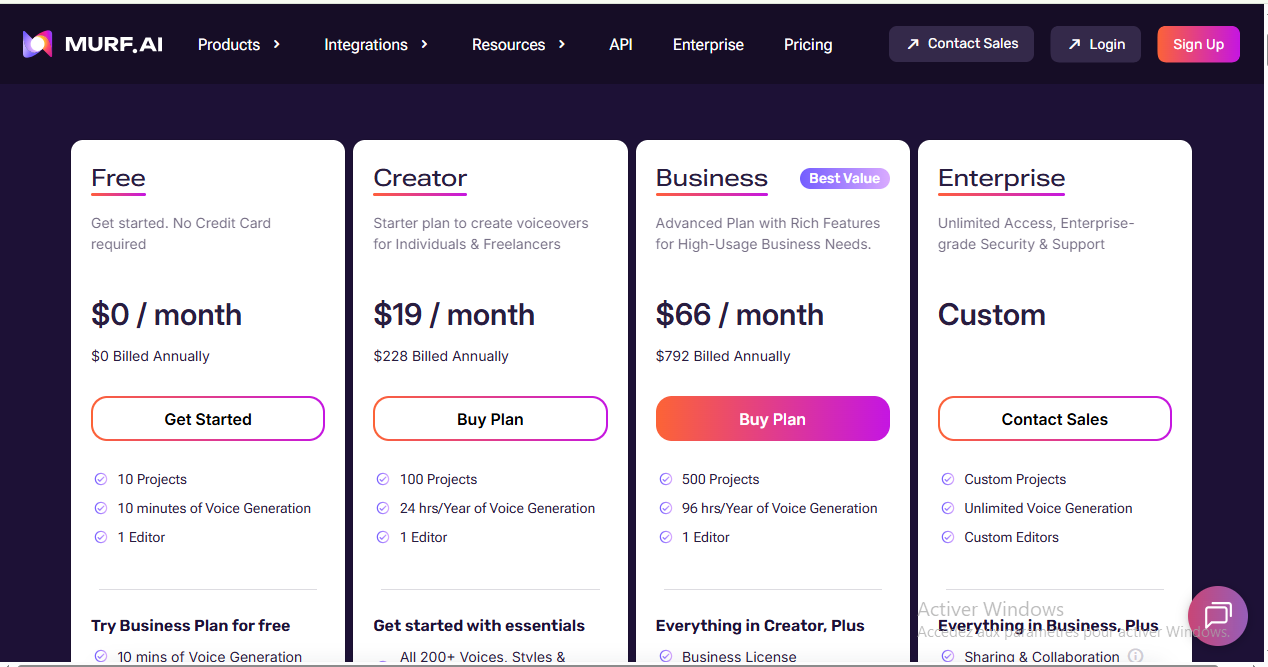Click checkmark beside 10 Projects in Free

click(101, 479)
